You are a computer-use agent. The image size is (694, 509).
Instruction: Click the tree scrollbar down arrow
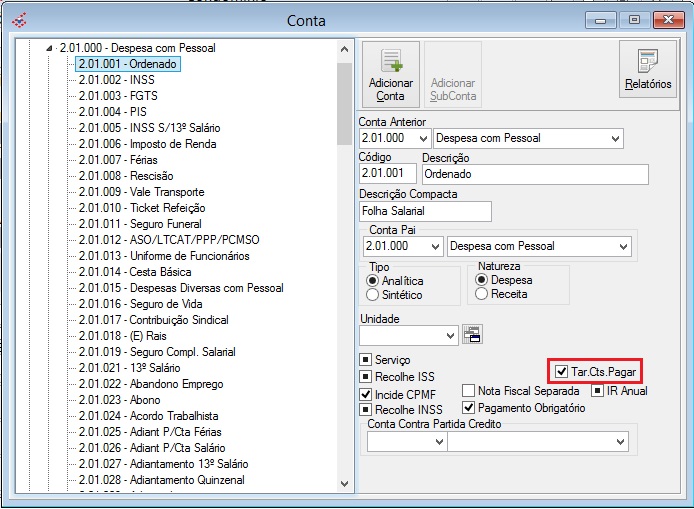[x=344, y=484]
